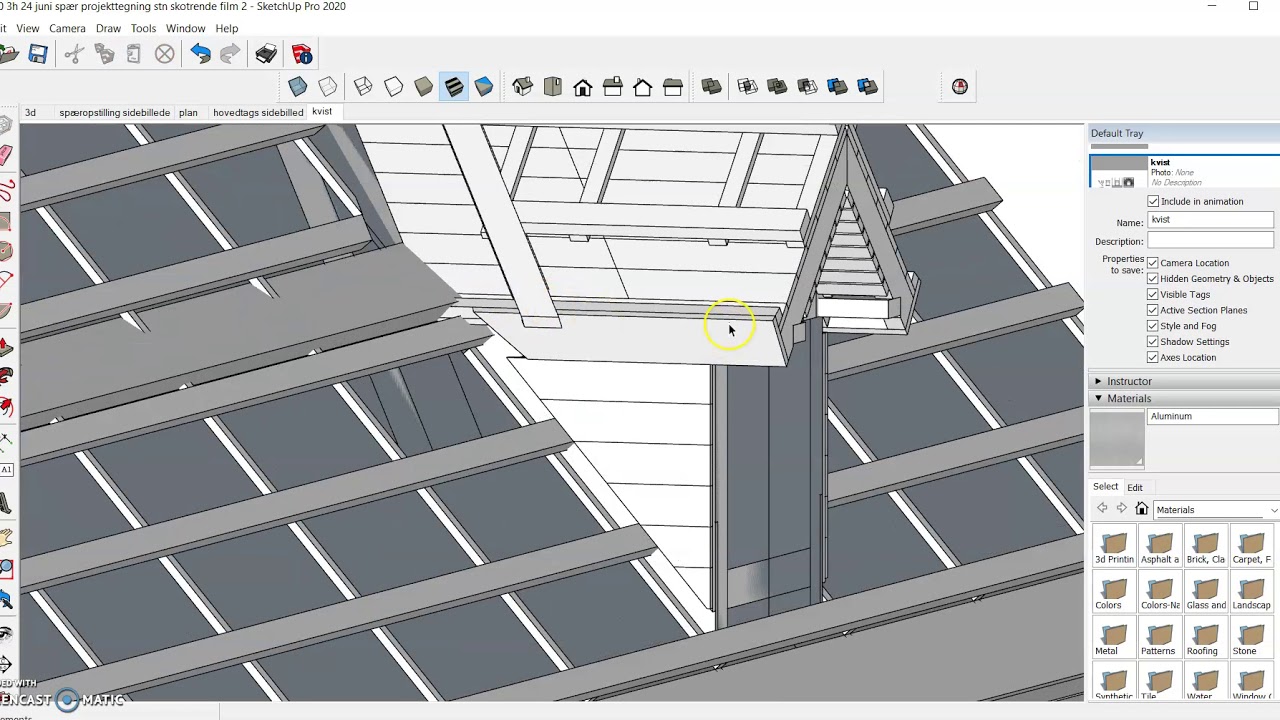
Task: Switch to Hidden Line face style
Action: pos(393,87)
